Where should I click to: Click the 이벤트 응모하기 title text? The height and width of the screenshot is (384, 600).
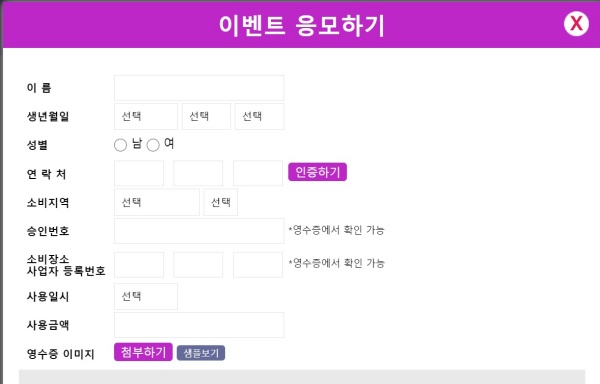pos(302,25)
